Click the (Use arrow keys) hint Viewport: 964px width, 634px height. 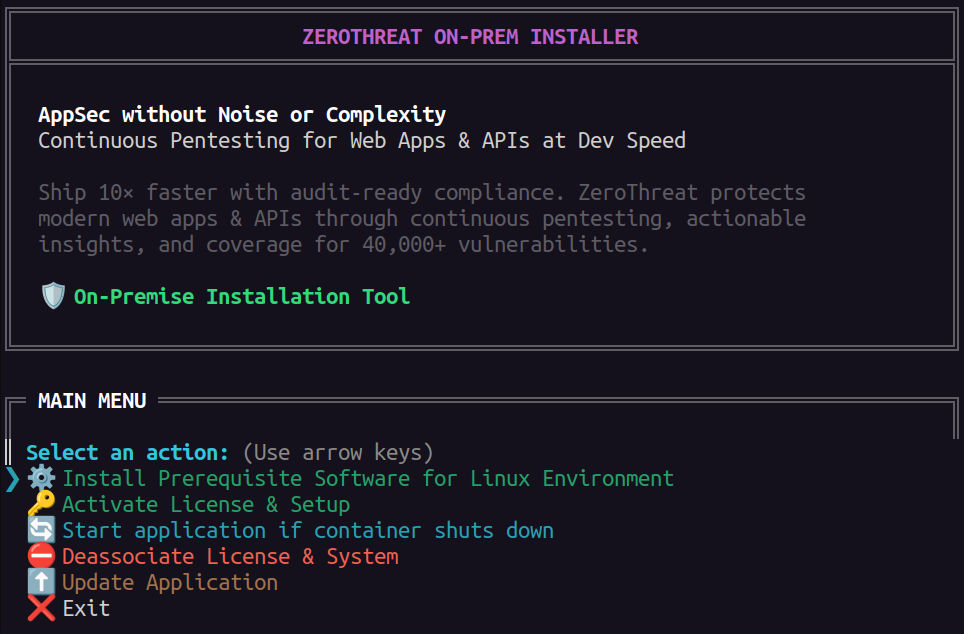(338, 453)
